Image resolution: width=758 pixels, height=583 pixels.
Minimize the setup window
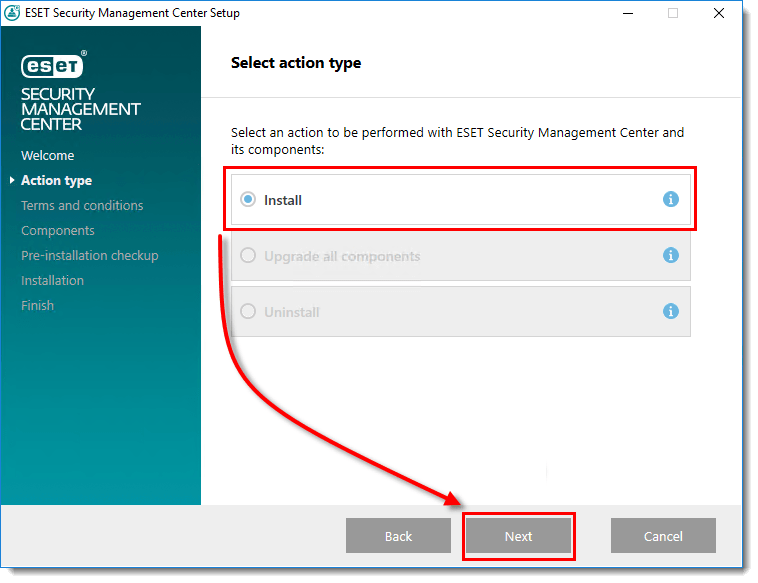[x=627, y=13]
